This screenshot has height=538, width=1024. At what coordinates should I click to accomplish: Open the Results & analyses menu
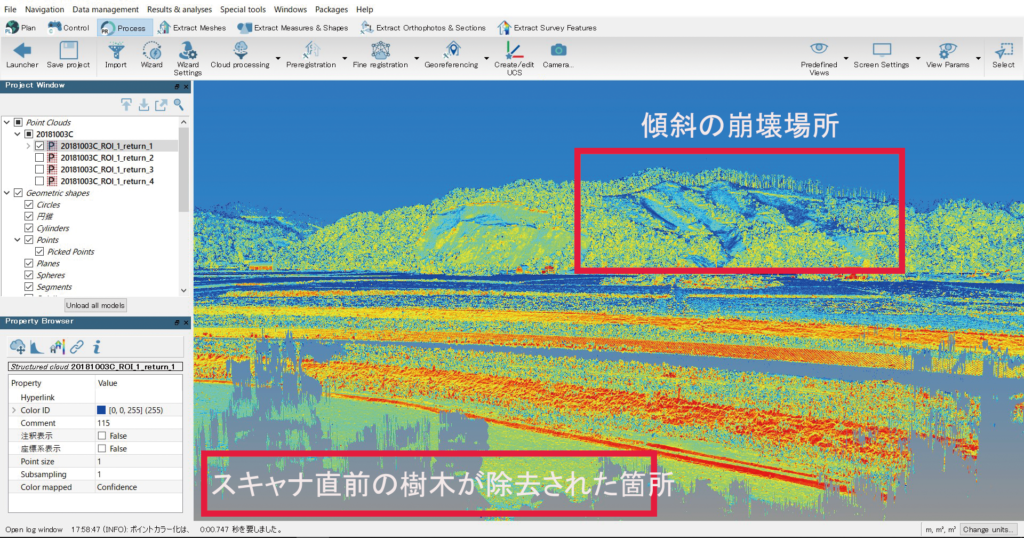pos(179,9)
